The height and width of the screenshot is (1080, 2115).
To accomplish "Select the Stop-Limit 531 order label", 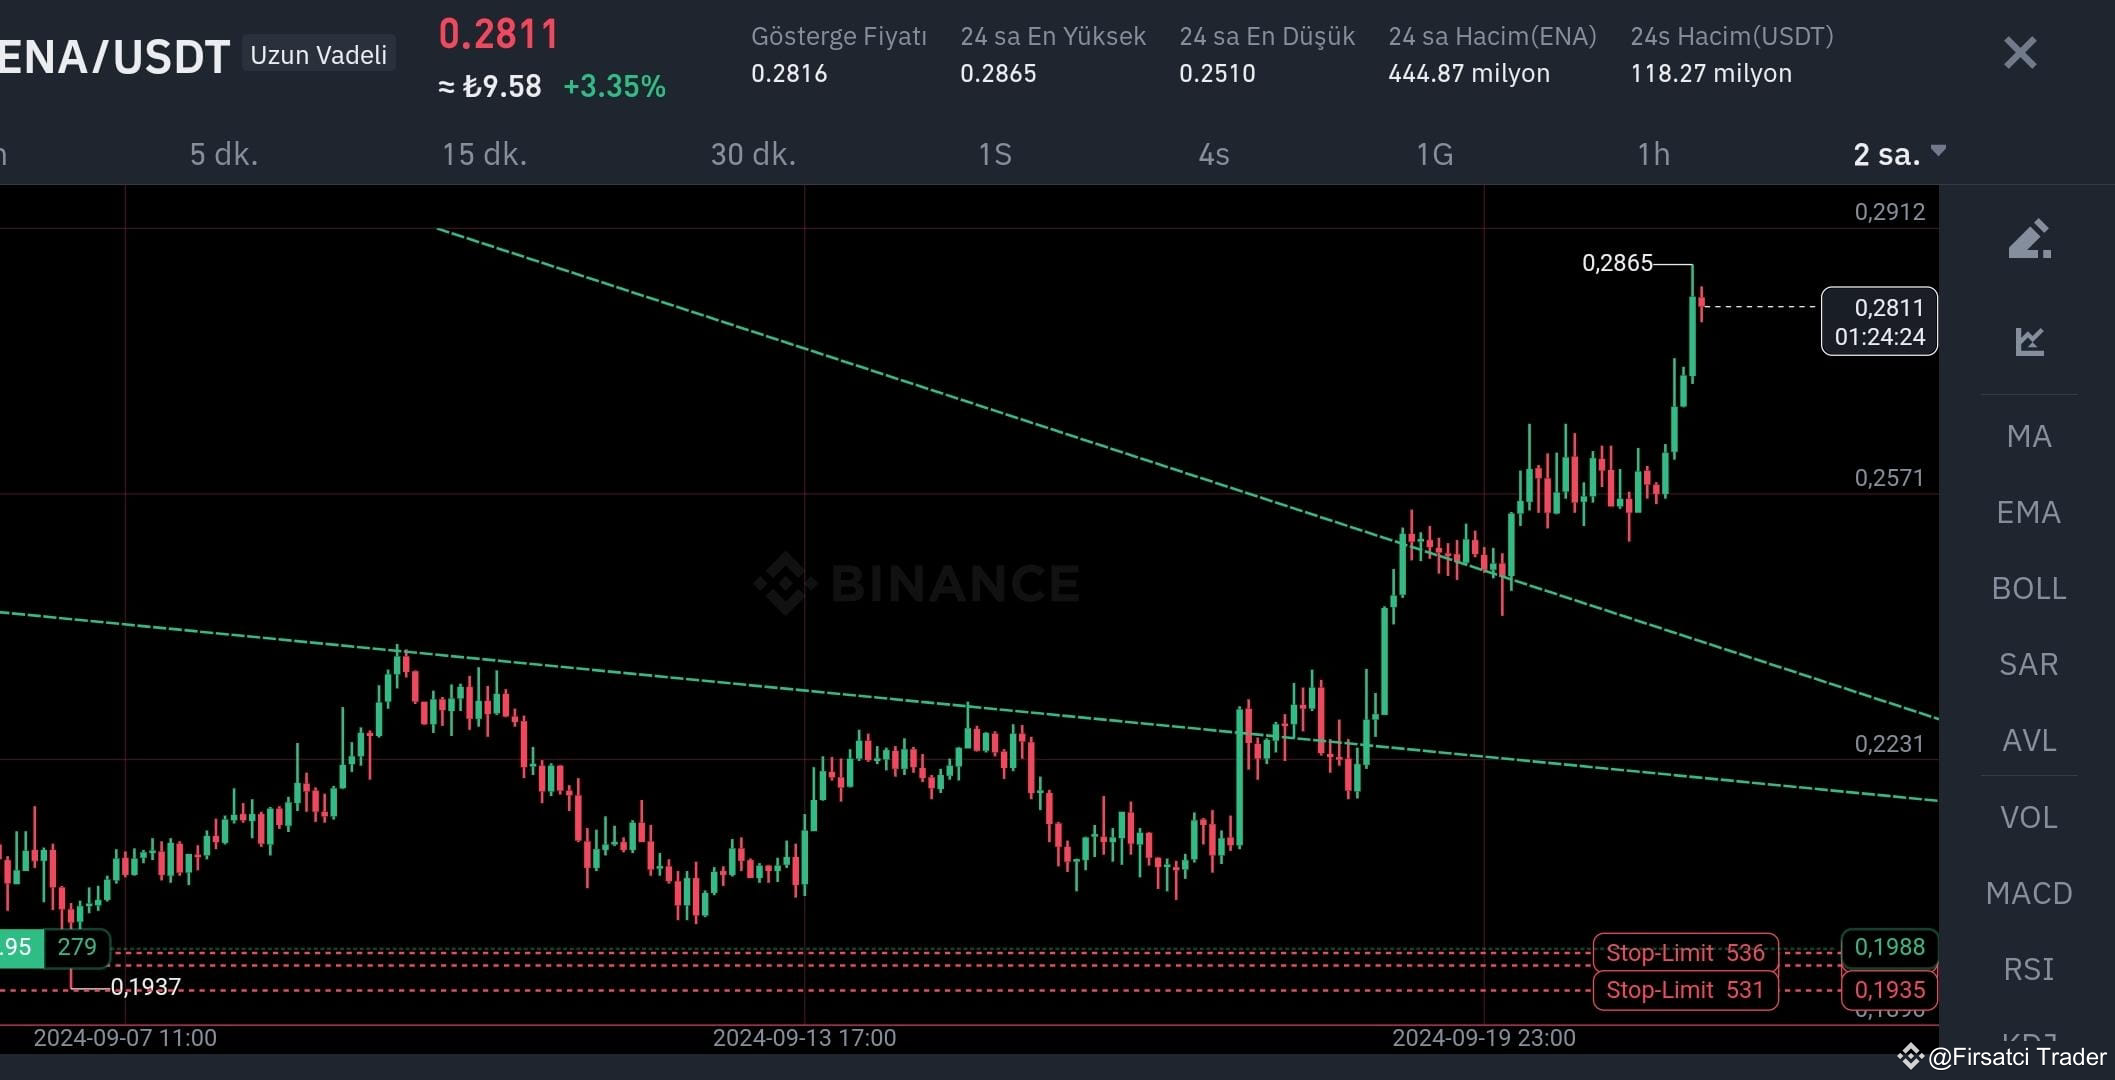I will 1685,990.
